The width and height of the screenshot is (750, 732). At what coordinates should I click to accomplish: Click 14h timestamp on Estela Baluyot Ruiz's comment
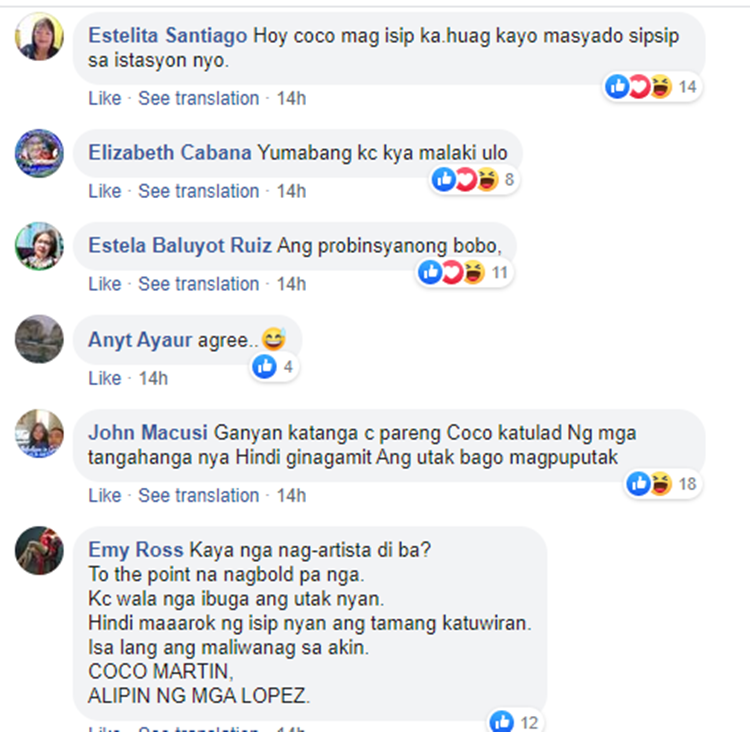[x=291, y=284]
